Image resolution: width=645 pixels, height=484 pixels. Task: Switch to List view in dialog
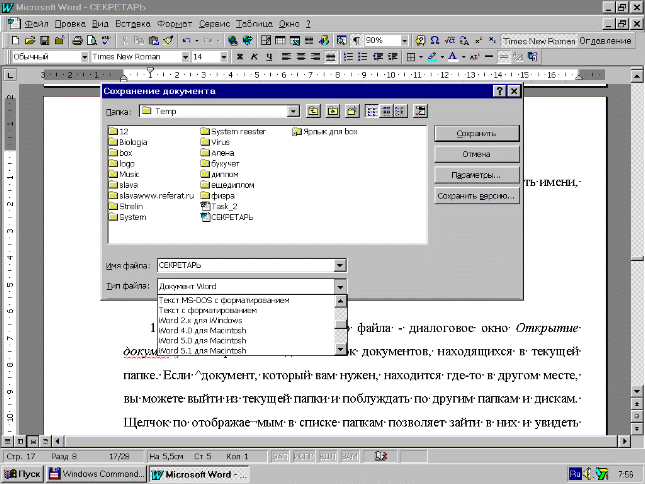(x=371, y=111)
